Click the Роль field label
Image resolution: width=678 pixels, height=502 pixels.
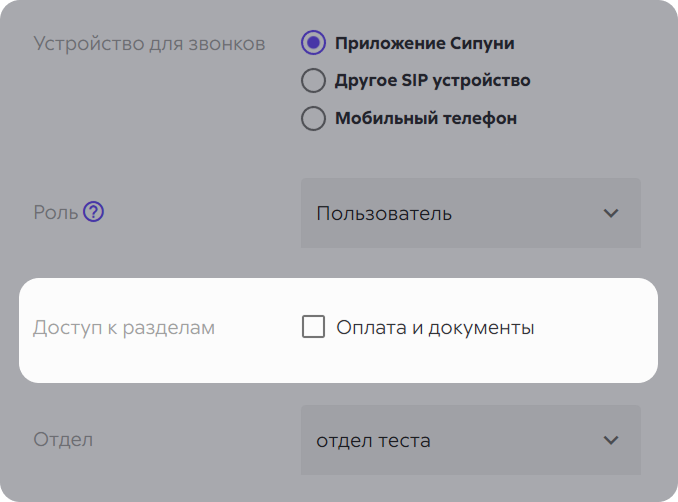click(55, 213)
